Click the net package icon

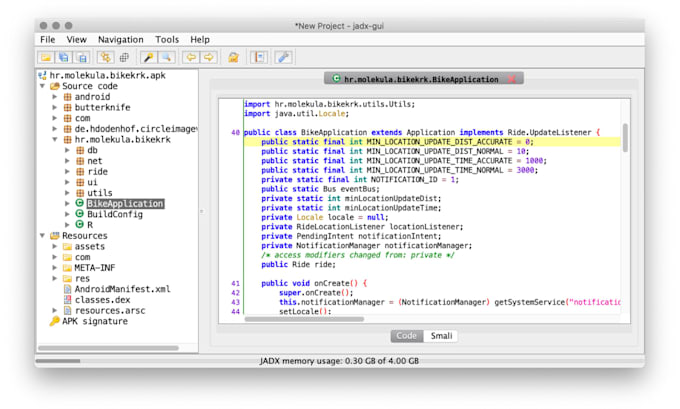click(x=80, y=161)
